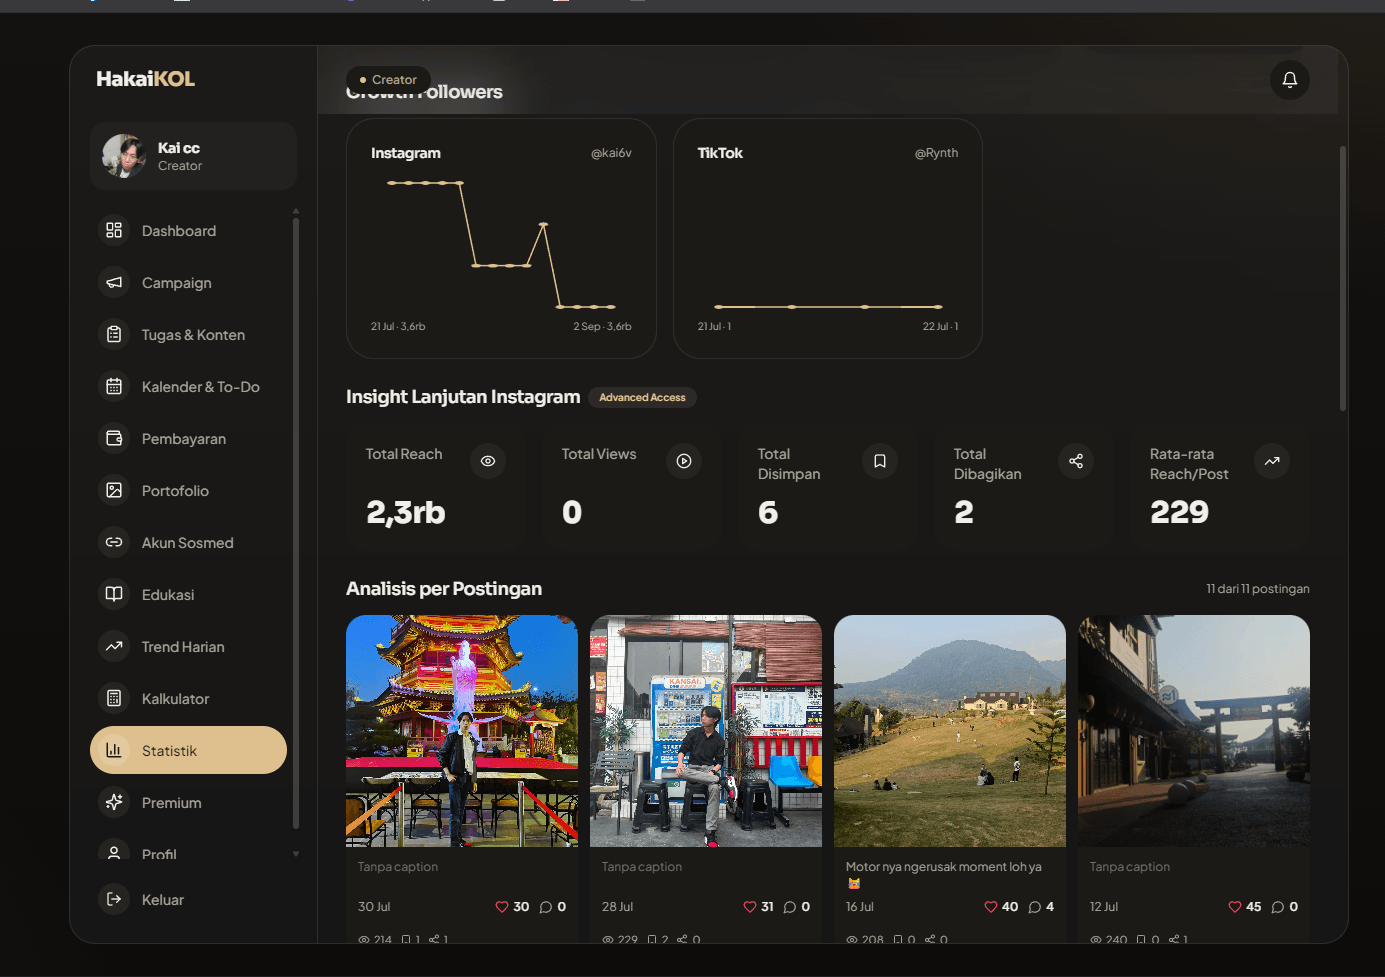Click the play icon in Total Views card

(684, 461)
